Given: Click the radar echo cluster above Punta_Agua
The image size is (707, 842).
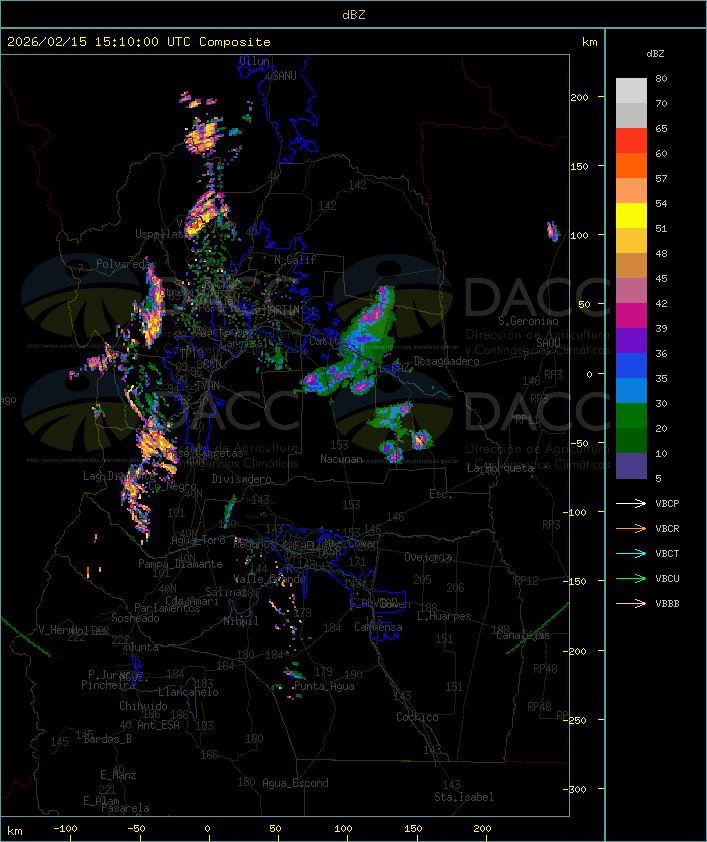Looking at the screenshot, I should tap(295, 672).
